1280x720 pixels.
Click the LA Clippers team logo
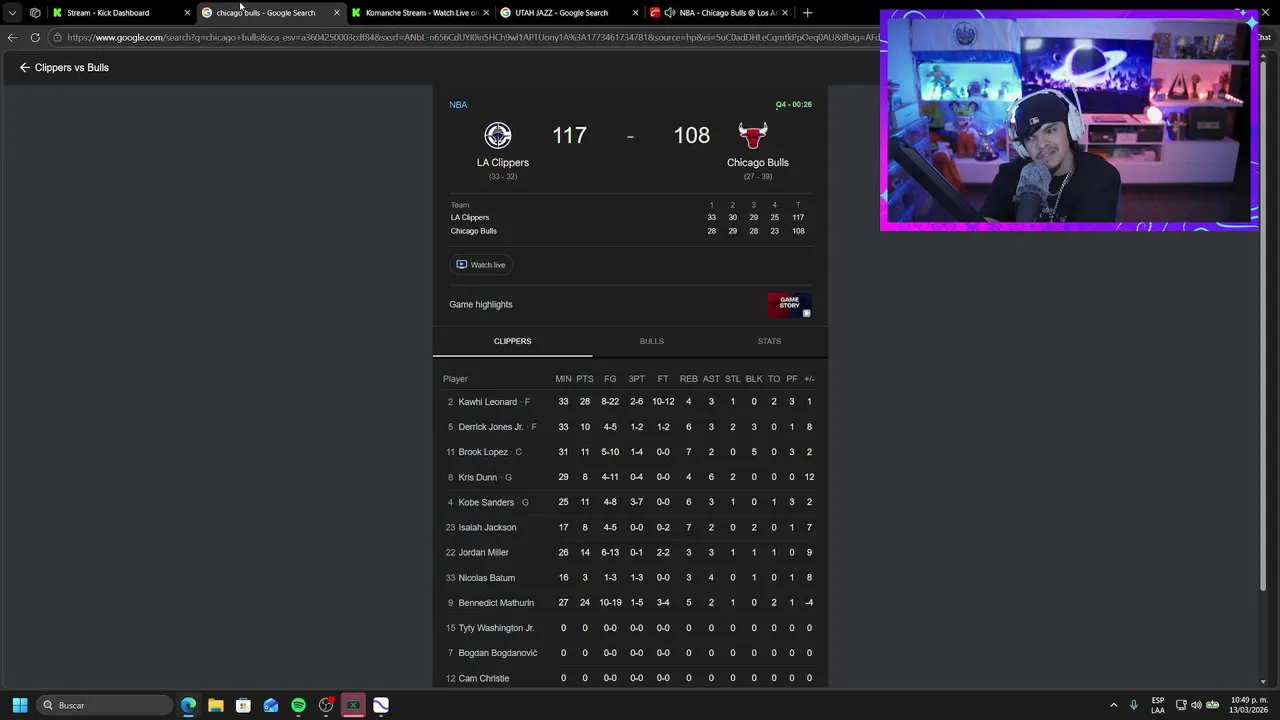pyautogui.click(x=498, y=135)
